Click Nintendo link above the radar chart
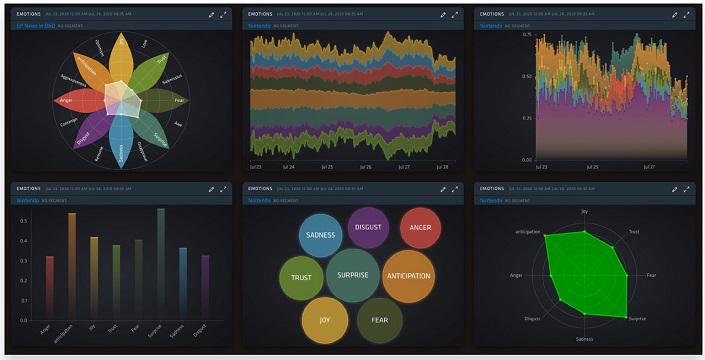Screen dimensions: 705x360 pyautogui.click(x=491, y=200)
